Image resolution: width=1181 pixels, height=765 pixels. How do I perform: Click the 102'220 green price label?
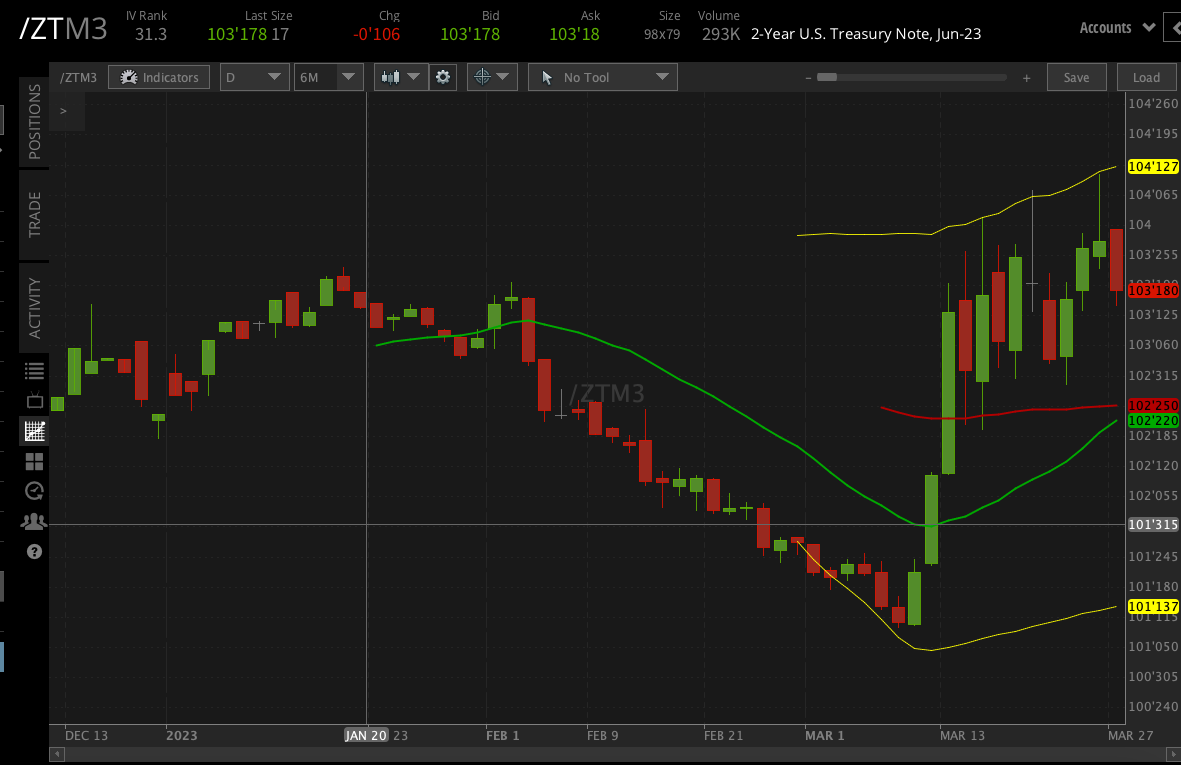pos(1153,421)
